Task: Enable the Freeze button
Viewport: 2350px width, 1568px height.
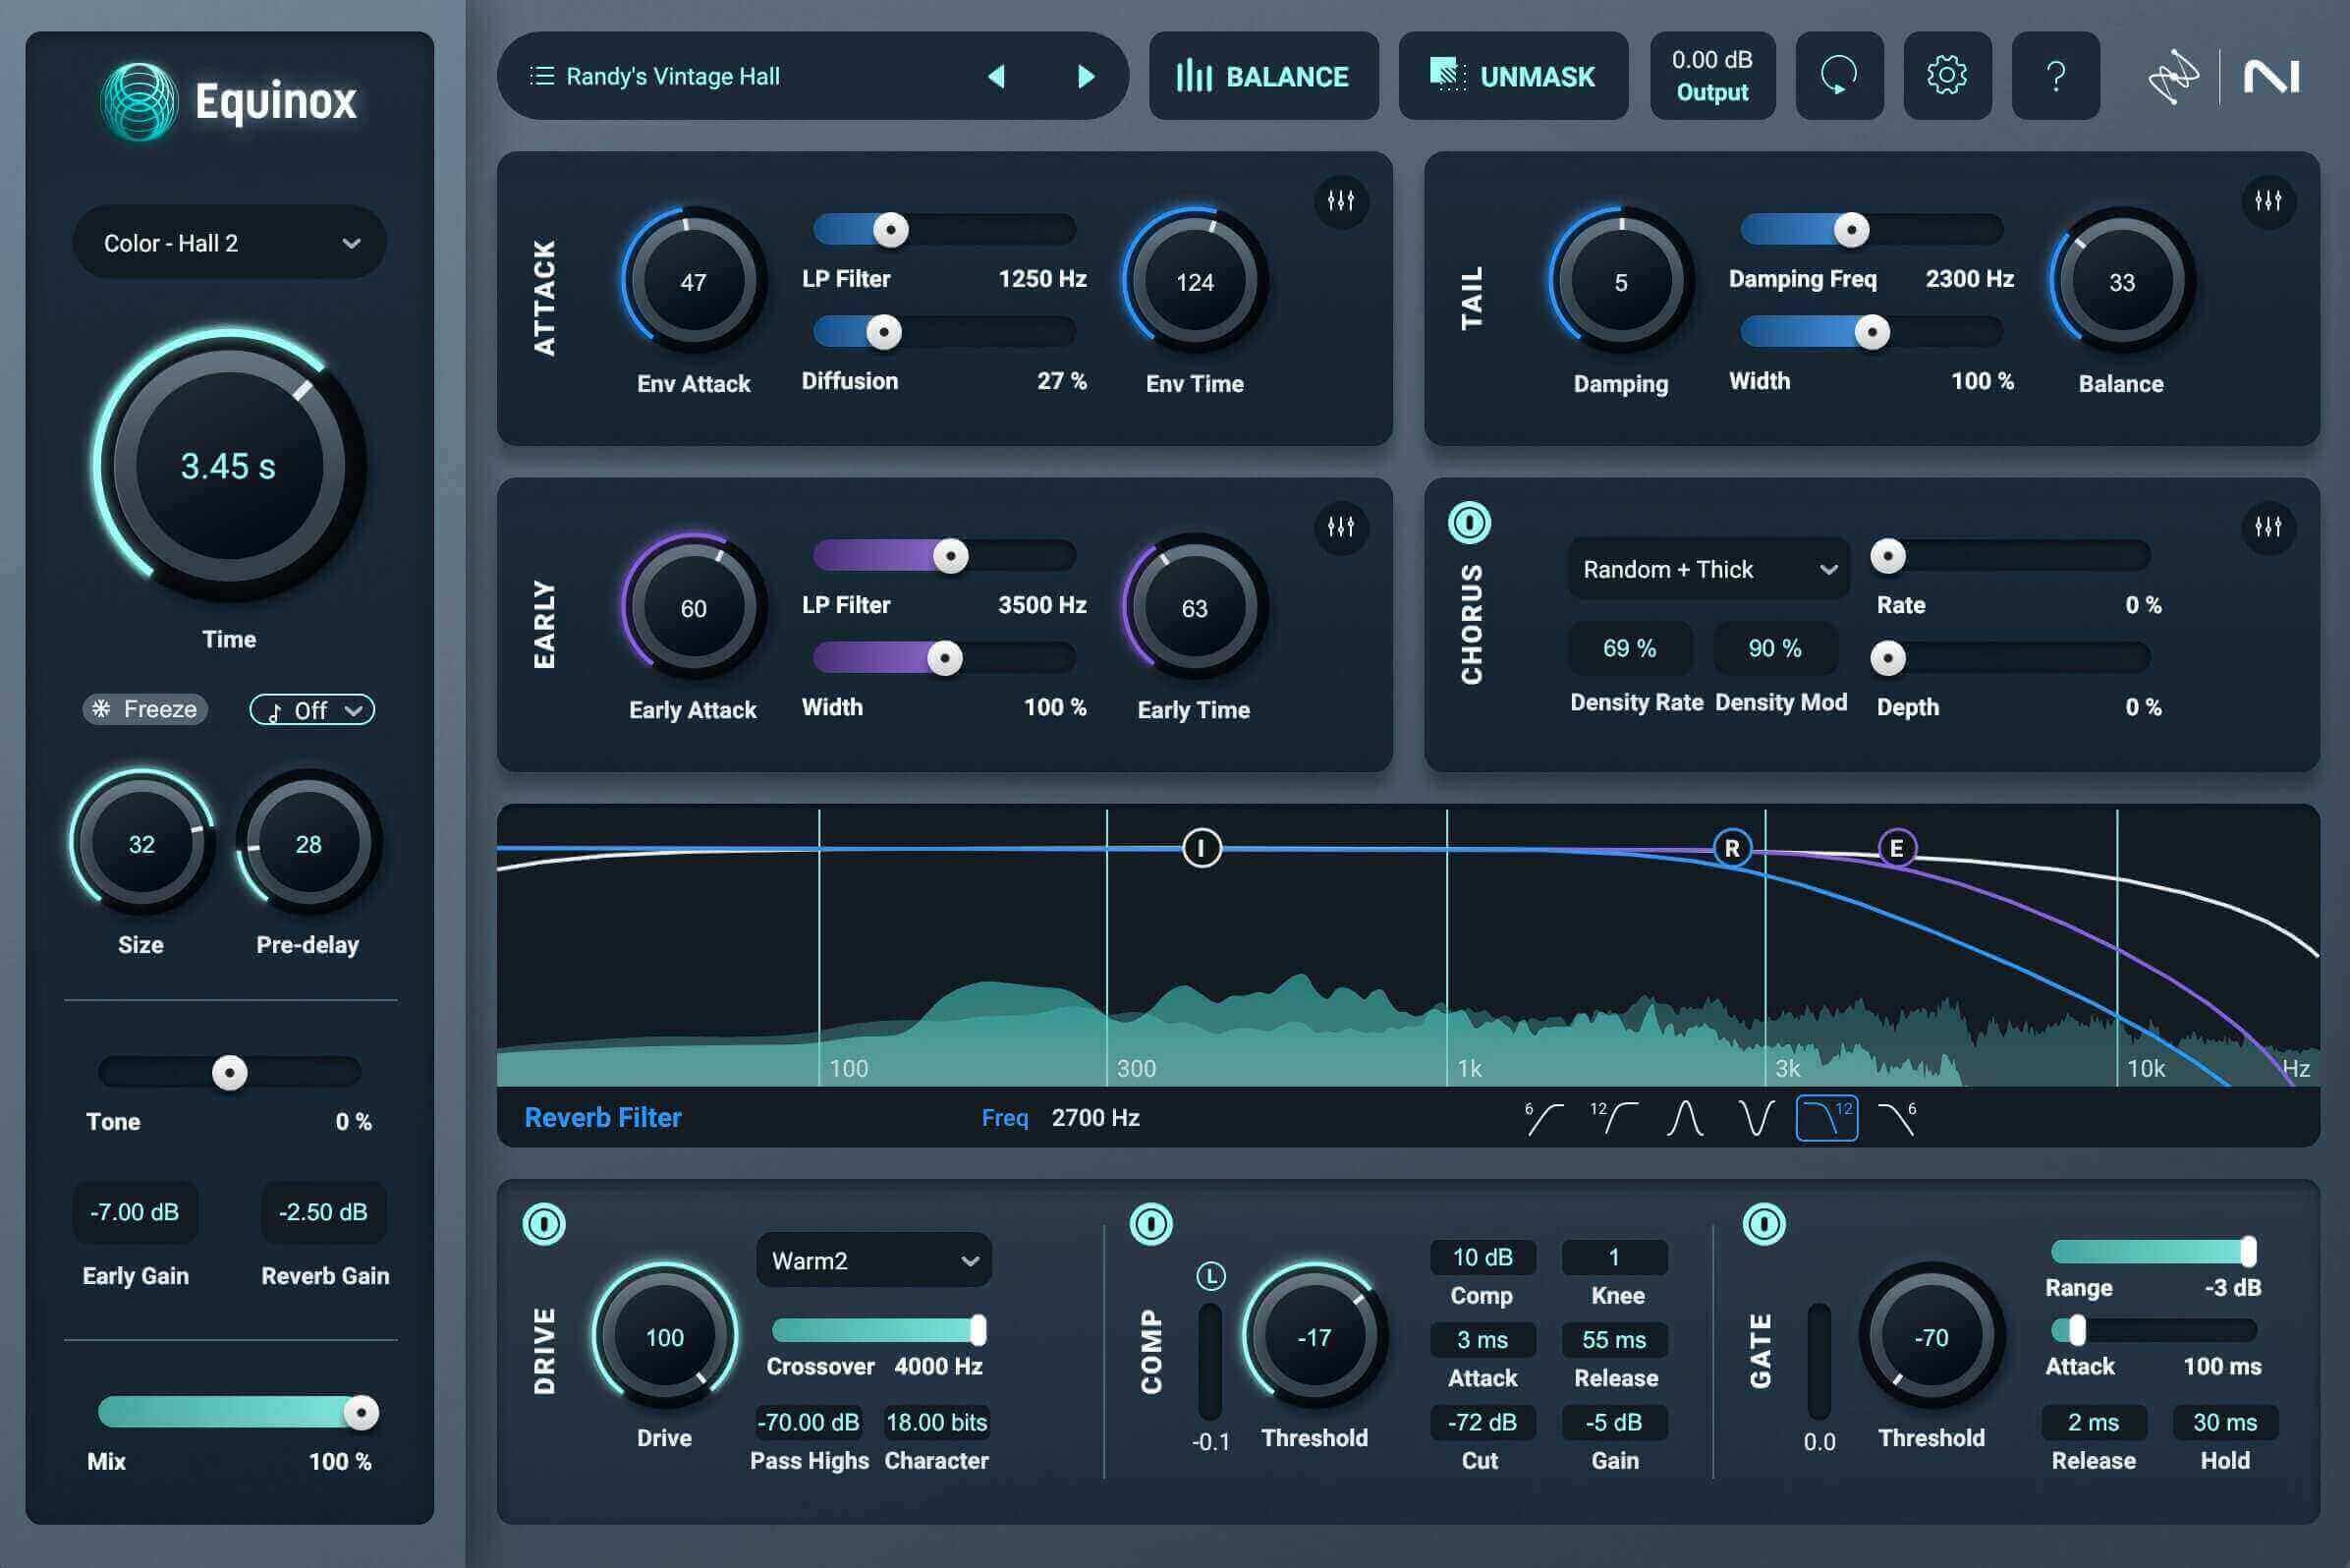Action: point(145,709)
